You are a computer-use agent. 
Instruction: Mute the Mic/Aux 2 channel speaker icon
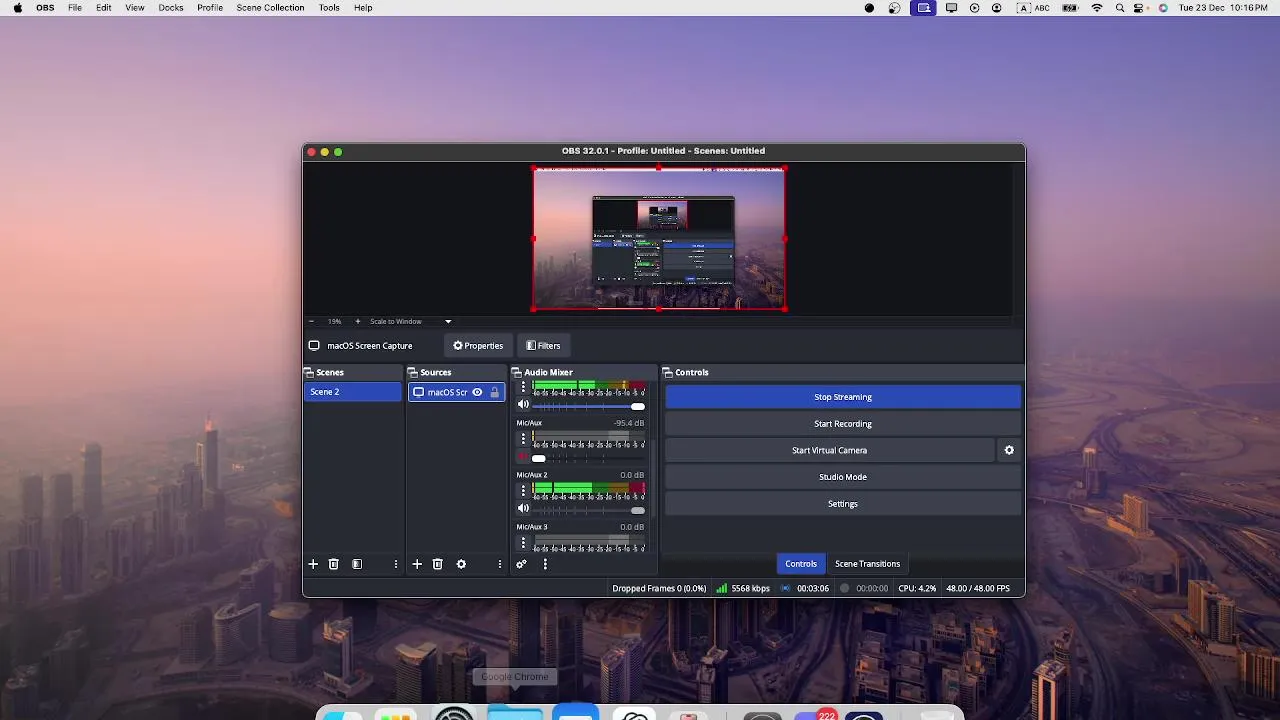point(522,508)
